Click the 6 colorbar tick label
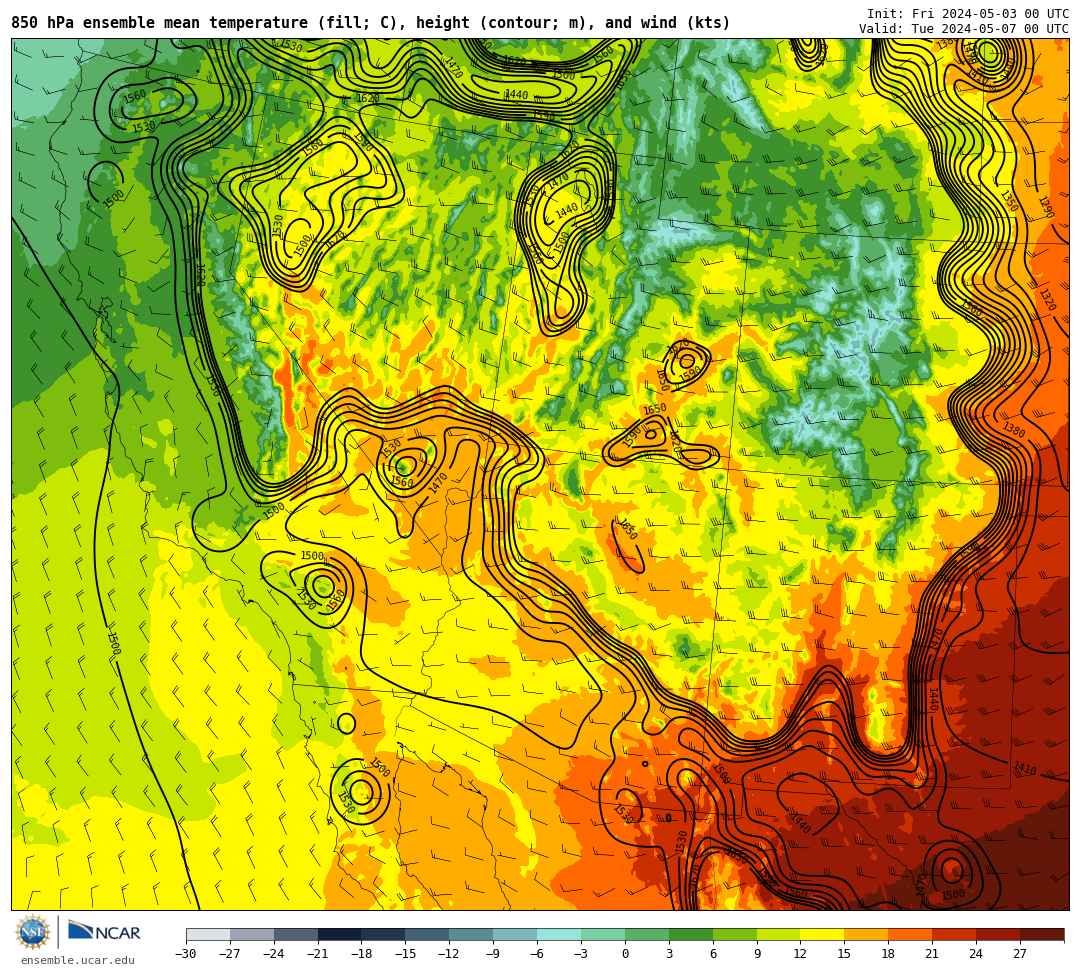The height and width of the screenshot is (973, 1080). click(x=713, y=954)
